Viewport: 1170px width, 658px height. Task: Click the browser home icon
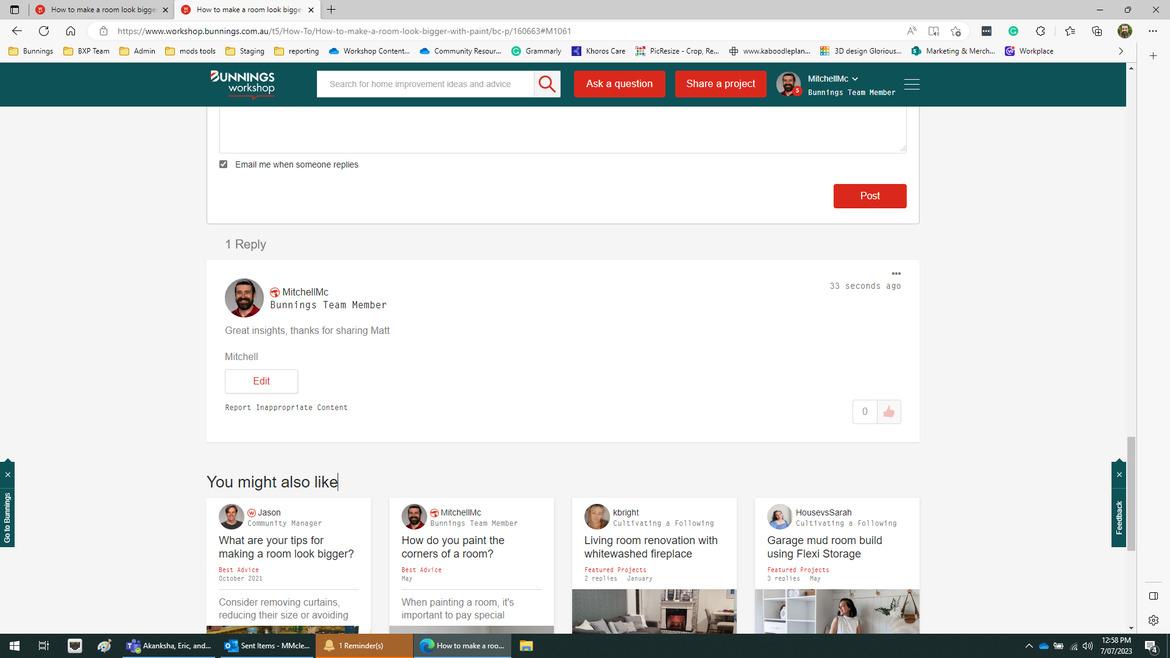click(x=70, y=31)
